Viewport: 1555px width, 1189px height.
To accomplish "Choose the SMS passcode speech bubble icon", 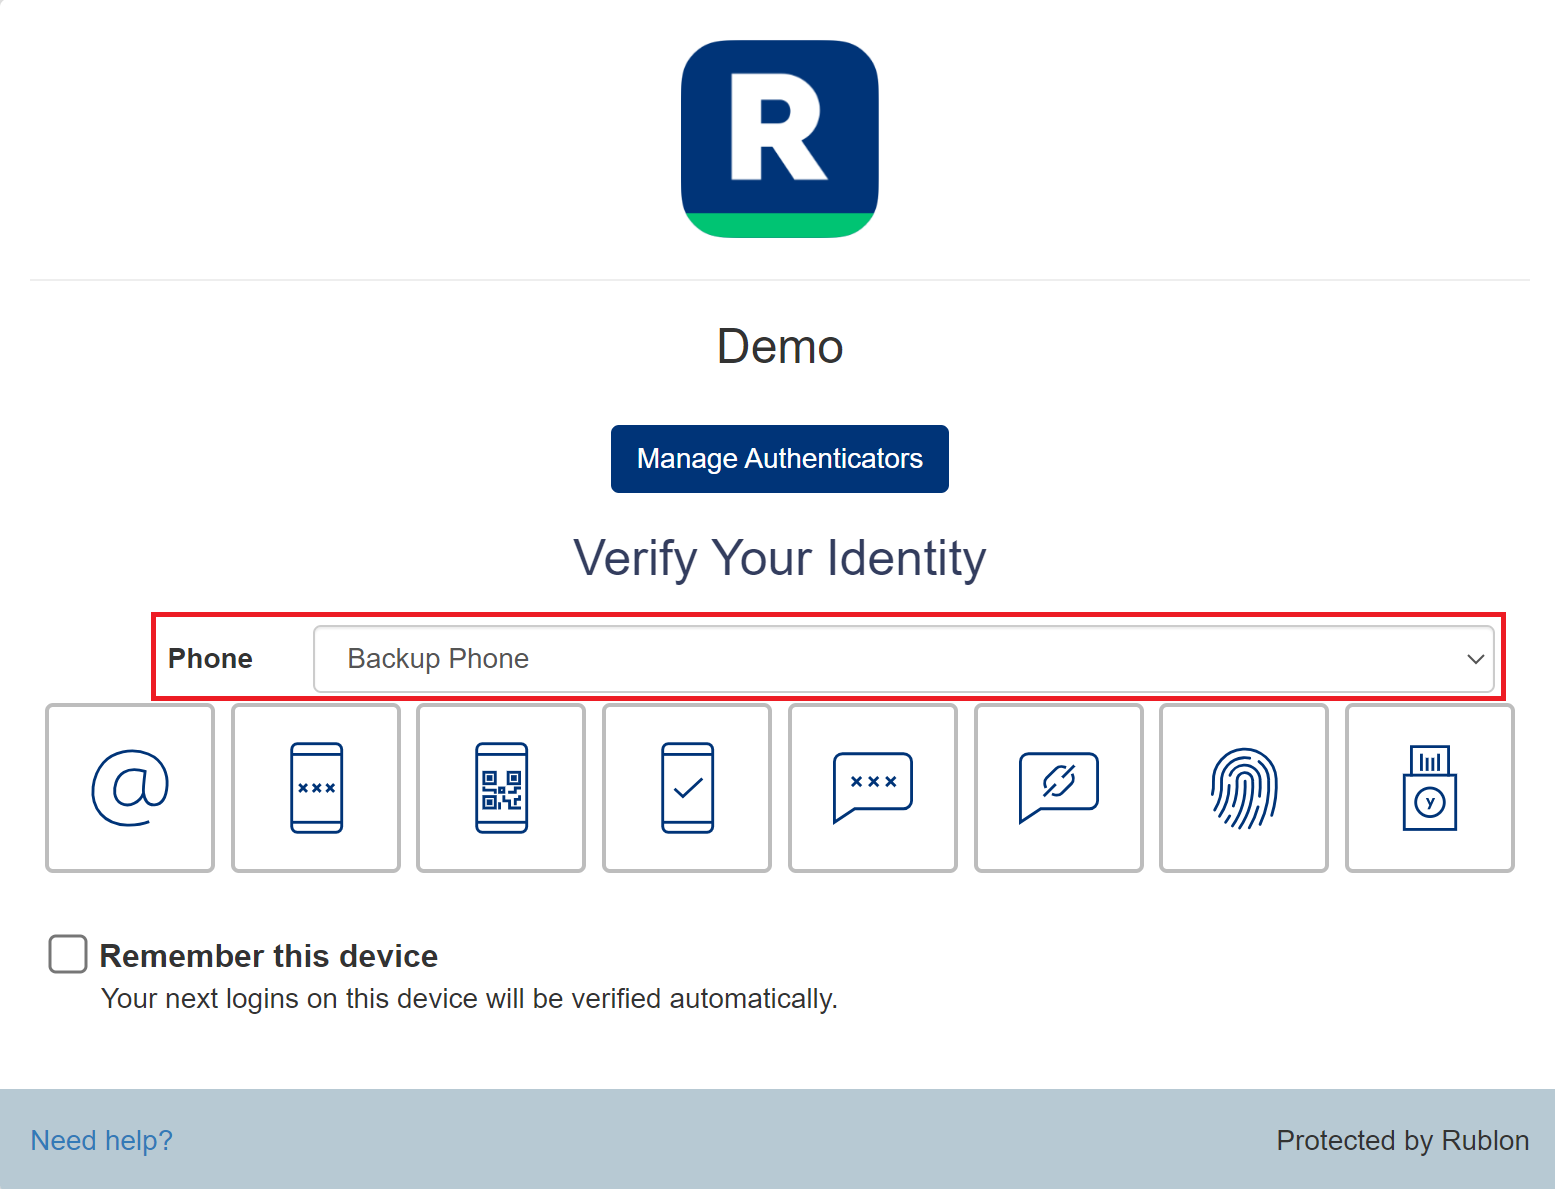I will pos(873,788).
